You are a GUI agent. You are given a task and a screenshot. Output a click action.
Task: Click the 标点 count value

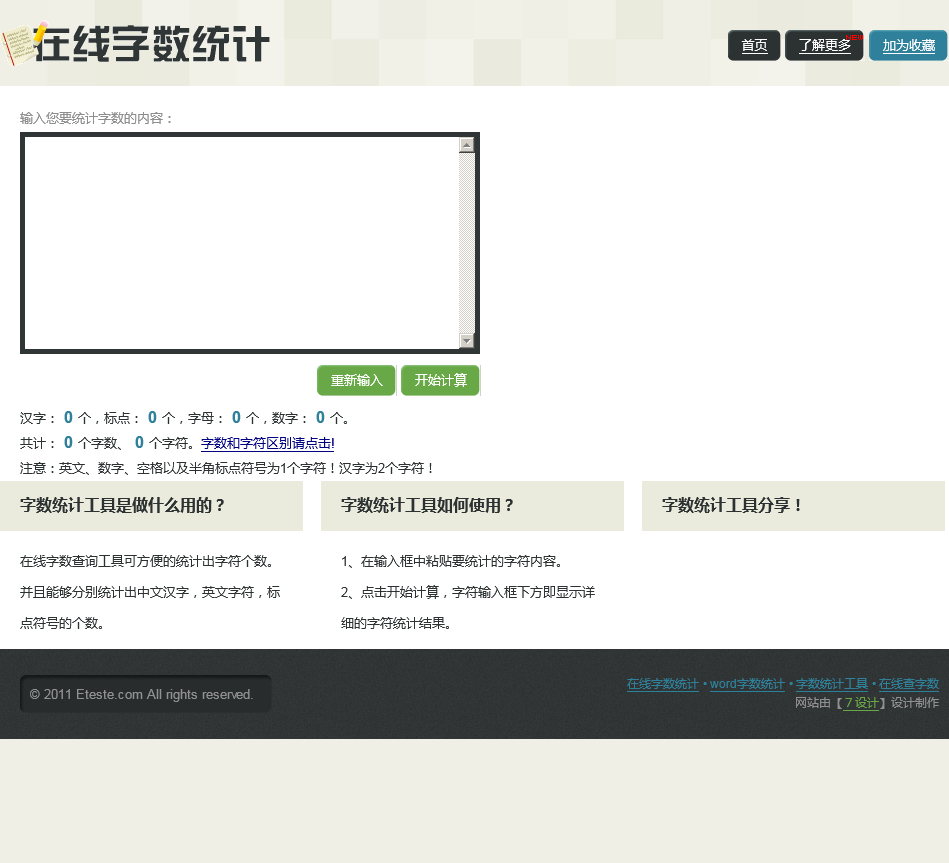153,418
